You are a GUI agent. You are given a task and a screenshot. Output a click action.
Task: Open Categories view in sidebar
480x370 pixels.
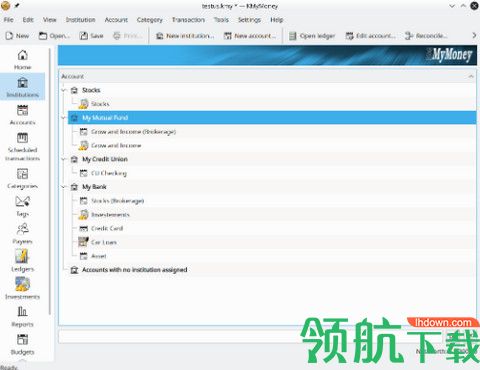tap(22, 178)
